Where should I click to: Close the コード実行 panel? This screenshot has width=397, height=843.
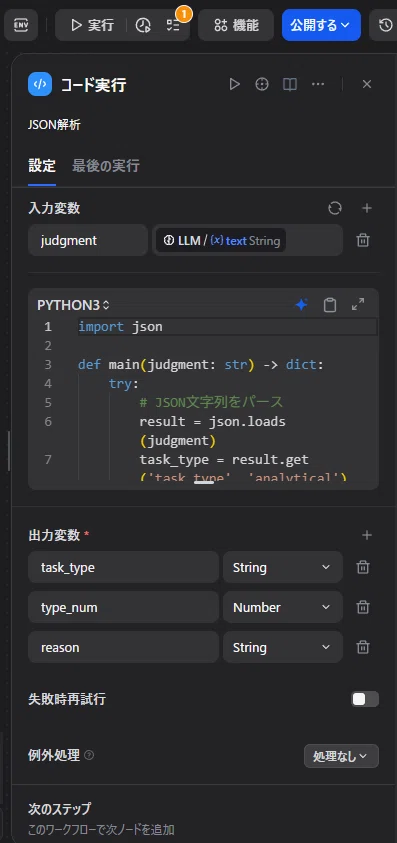(367, 84)
